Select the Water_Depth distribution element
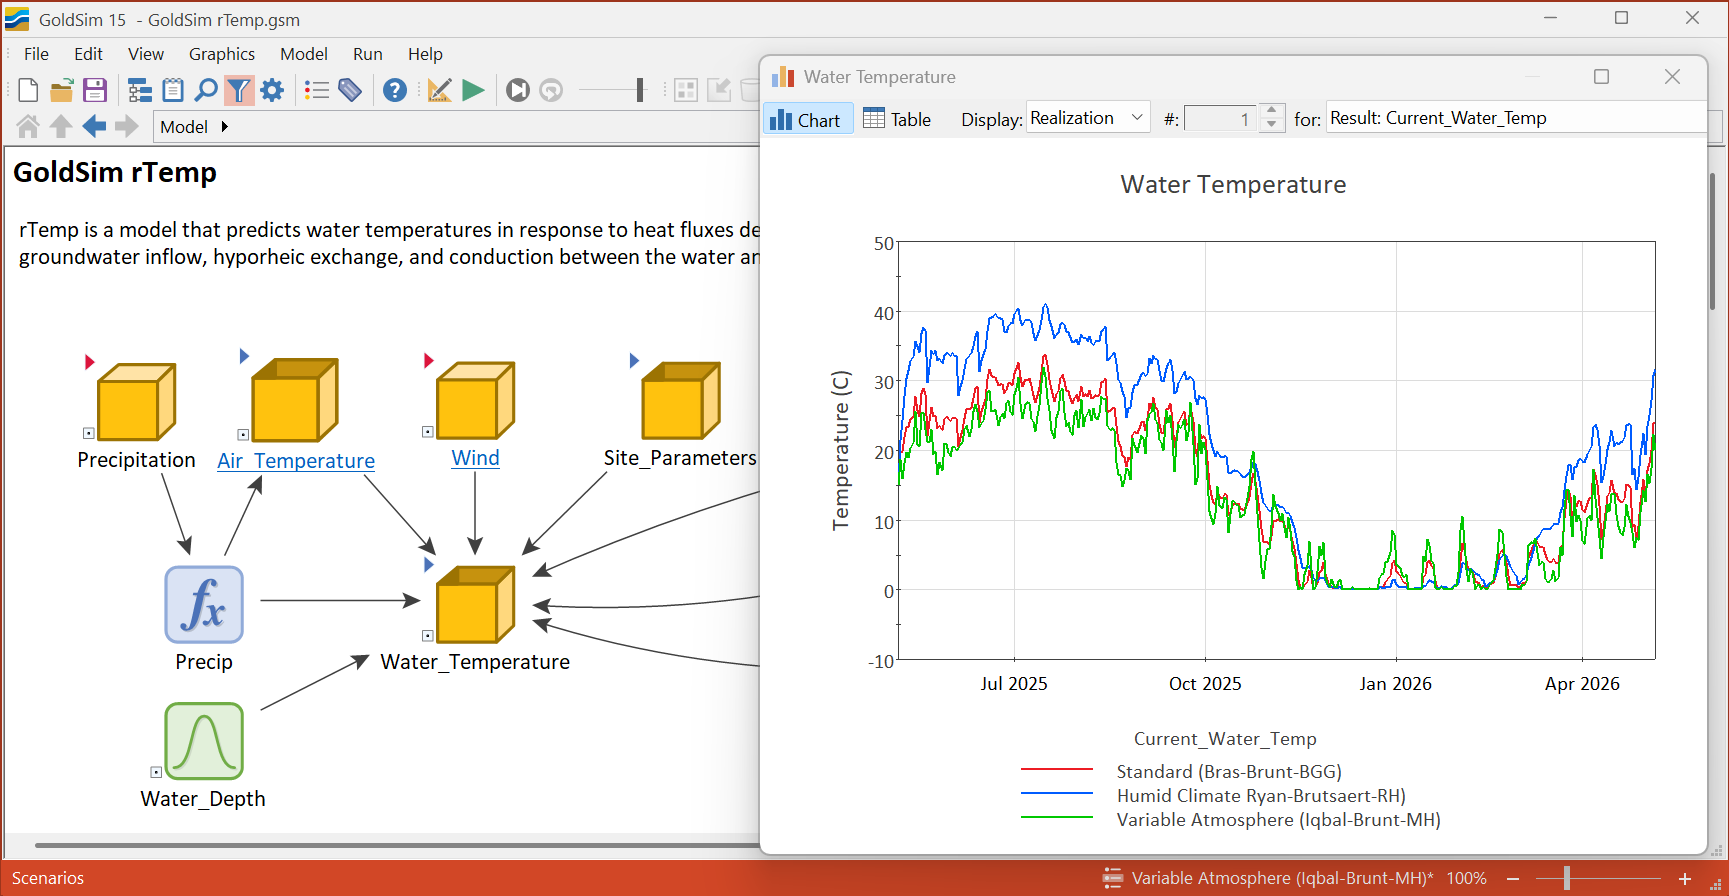The width and height of the screenshot is (1729, 896). tap(204, 741)
